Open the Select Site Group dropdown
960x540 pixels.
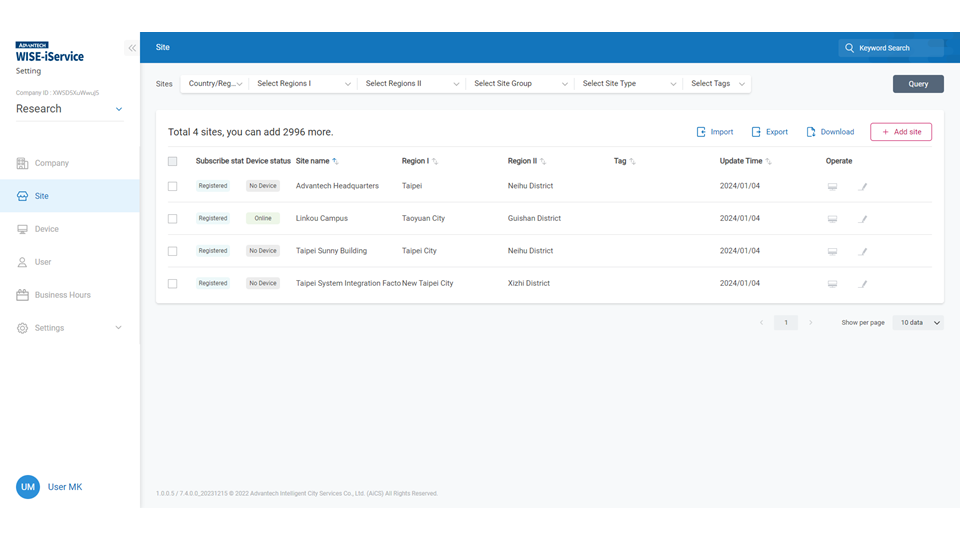pos(520,84)
